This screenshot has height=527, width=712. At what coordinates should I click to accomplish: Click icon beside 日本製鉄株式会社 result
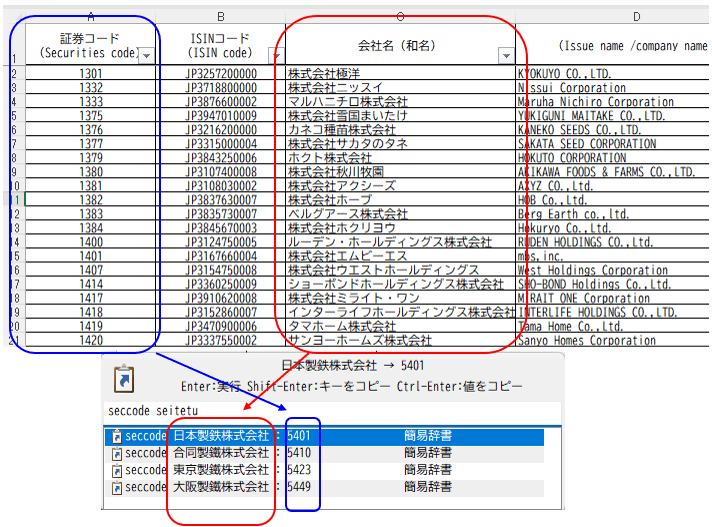pos(117,436)
